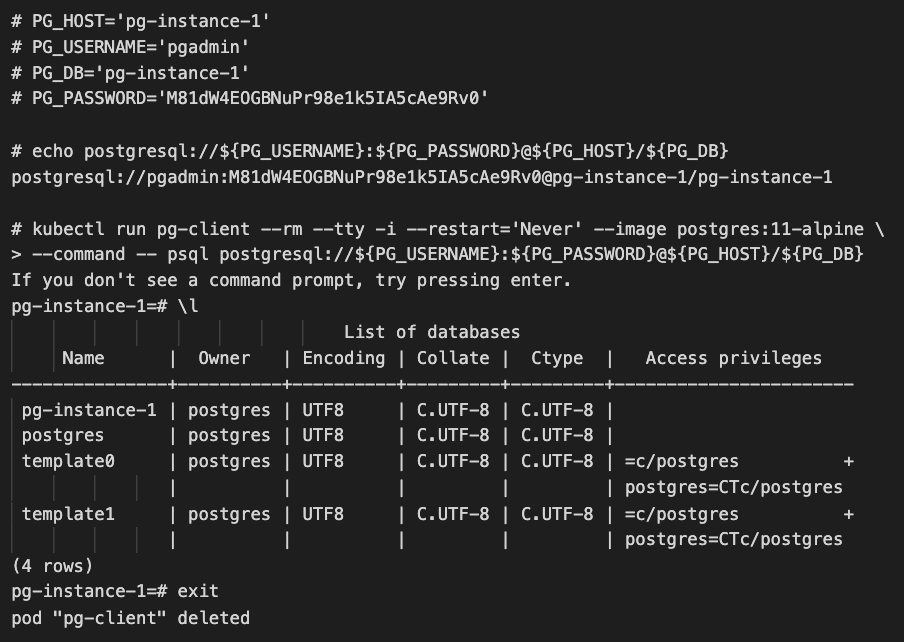The width and height of the screenshot is (904, 642).
Task: Click the echoed pgadmin connection string output
Action: point(422,177)
